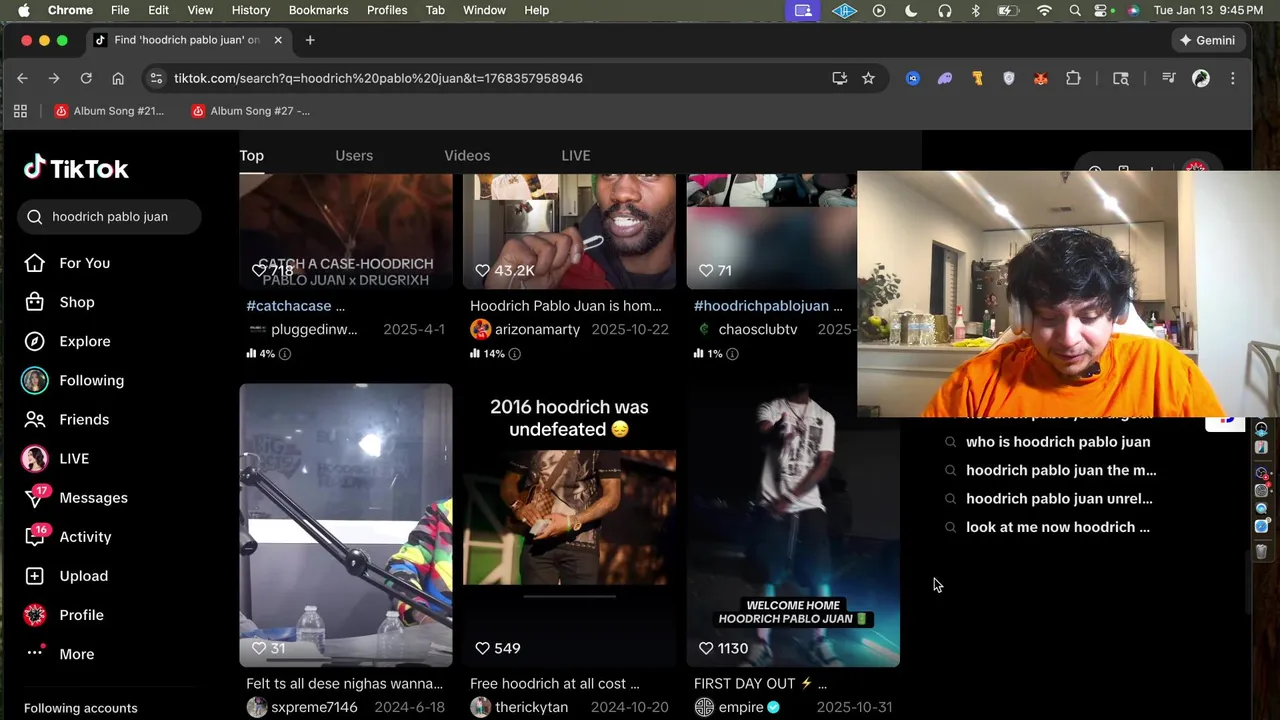This screenshot has width=1280, height=720.
Task: Switch to the Users tab
Action: coord(354,155)
